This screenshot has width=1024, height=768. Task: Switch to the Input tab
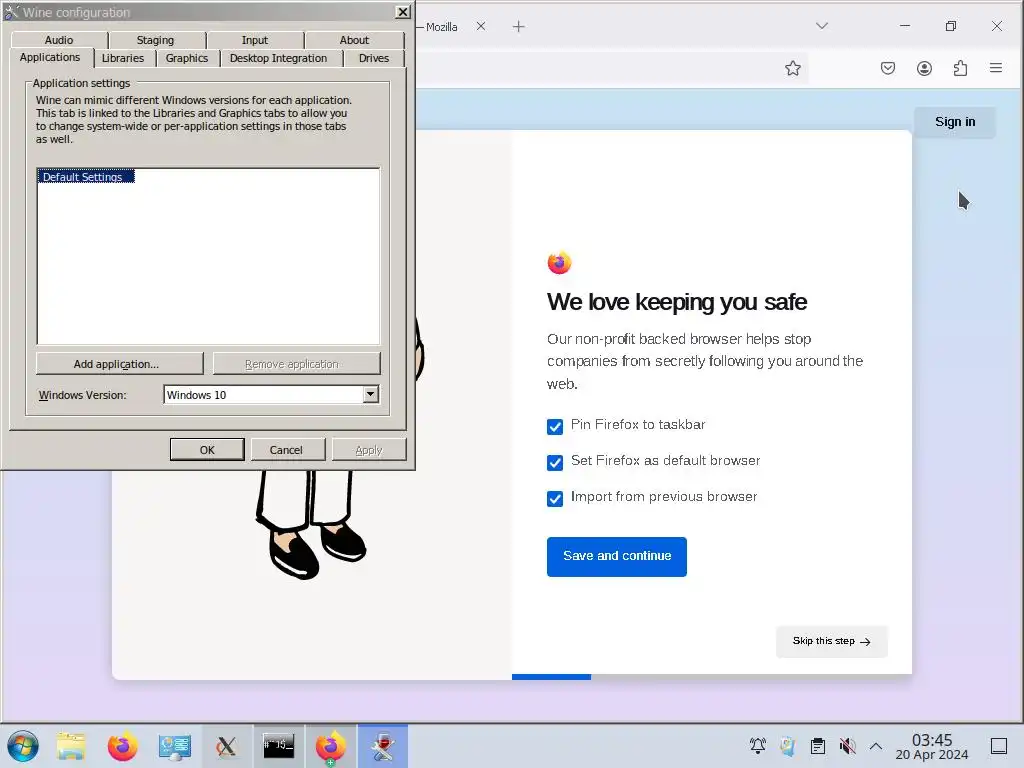point(255,40)
